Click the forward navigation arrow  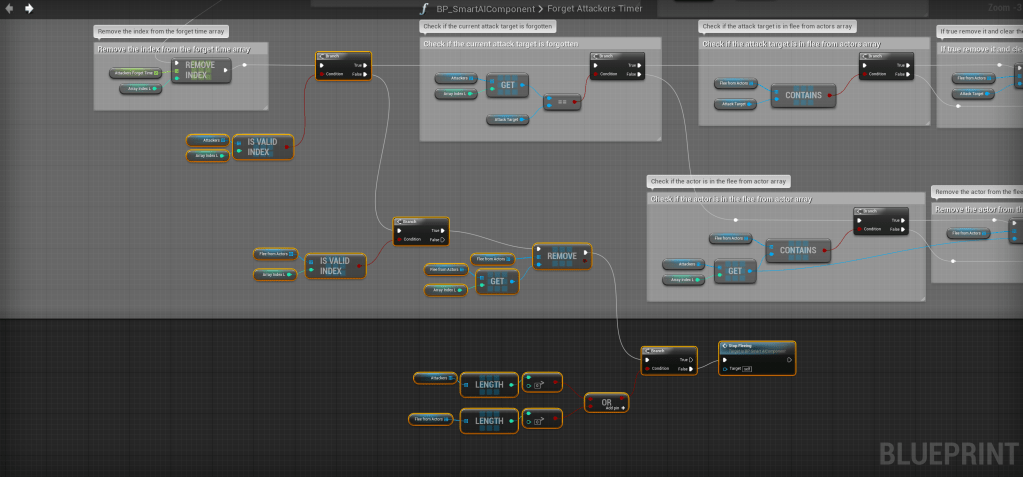(x=28, y=8)
